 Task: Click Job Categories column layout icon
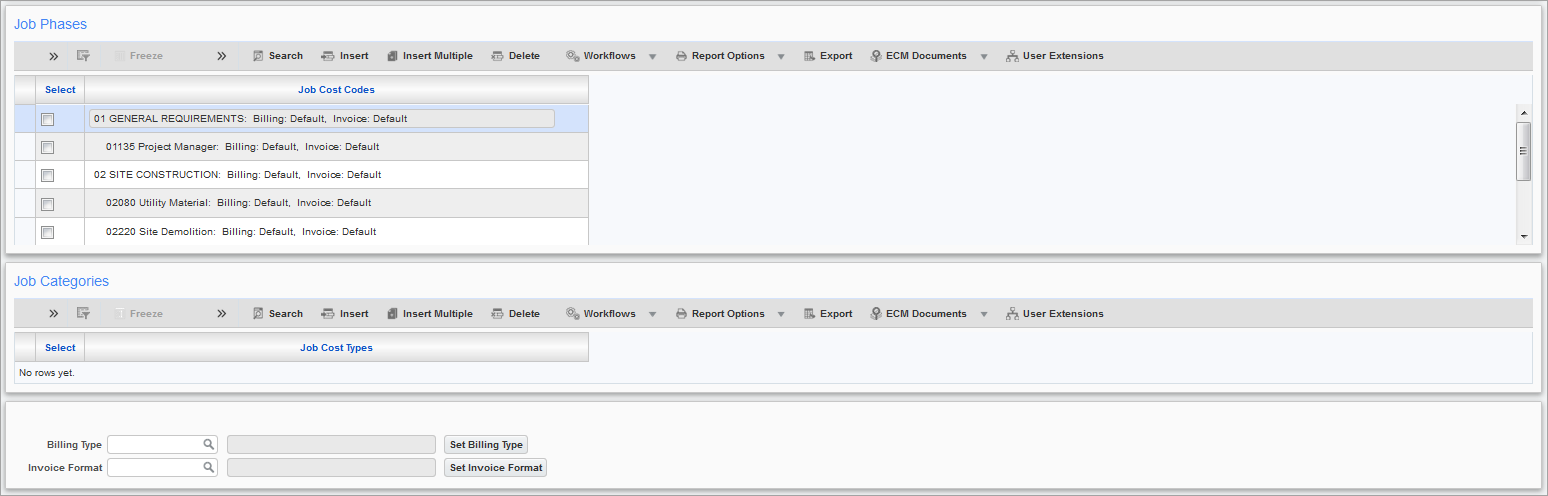(x=84, y=314)
